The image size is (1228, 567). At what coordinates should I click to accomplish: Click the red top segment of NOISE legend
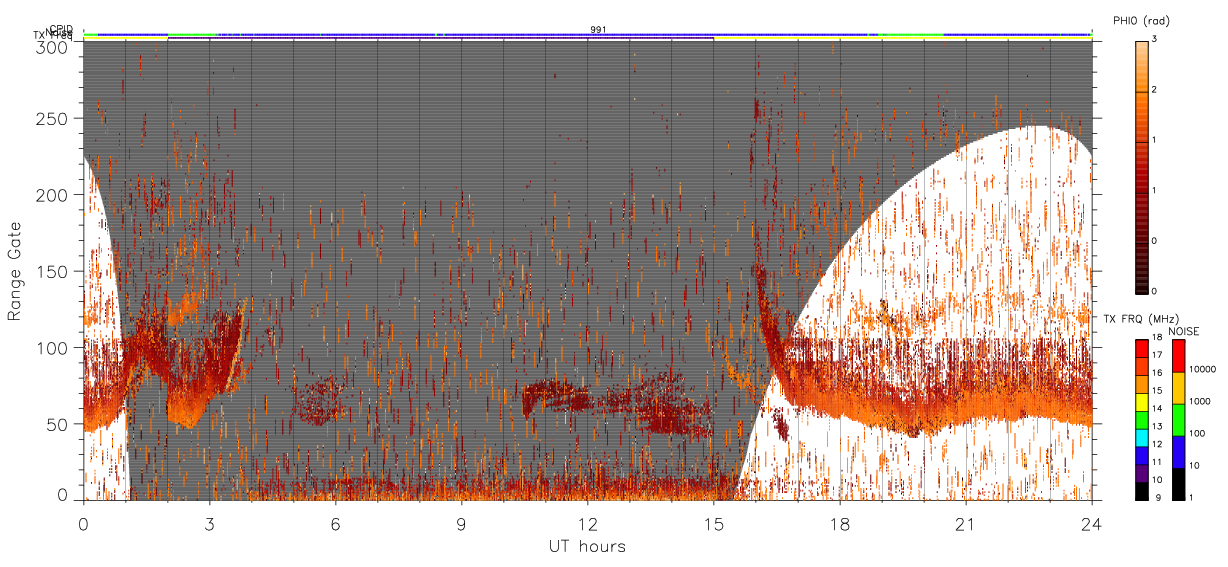pos(1179,356)
